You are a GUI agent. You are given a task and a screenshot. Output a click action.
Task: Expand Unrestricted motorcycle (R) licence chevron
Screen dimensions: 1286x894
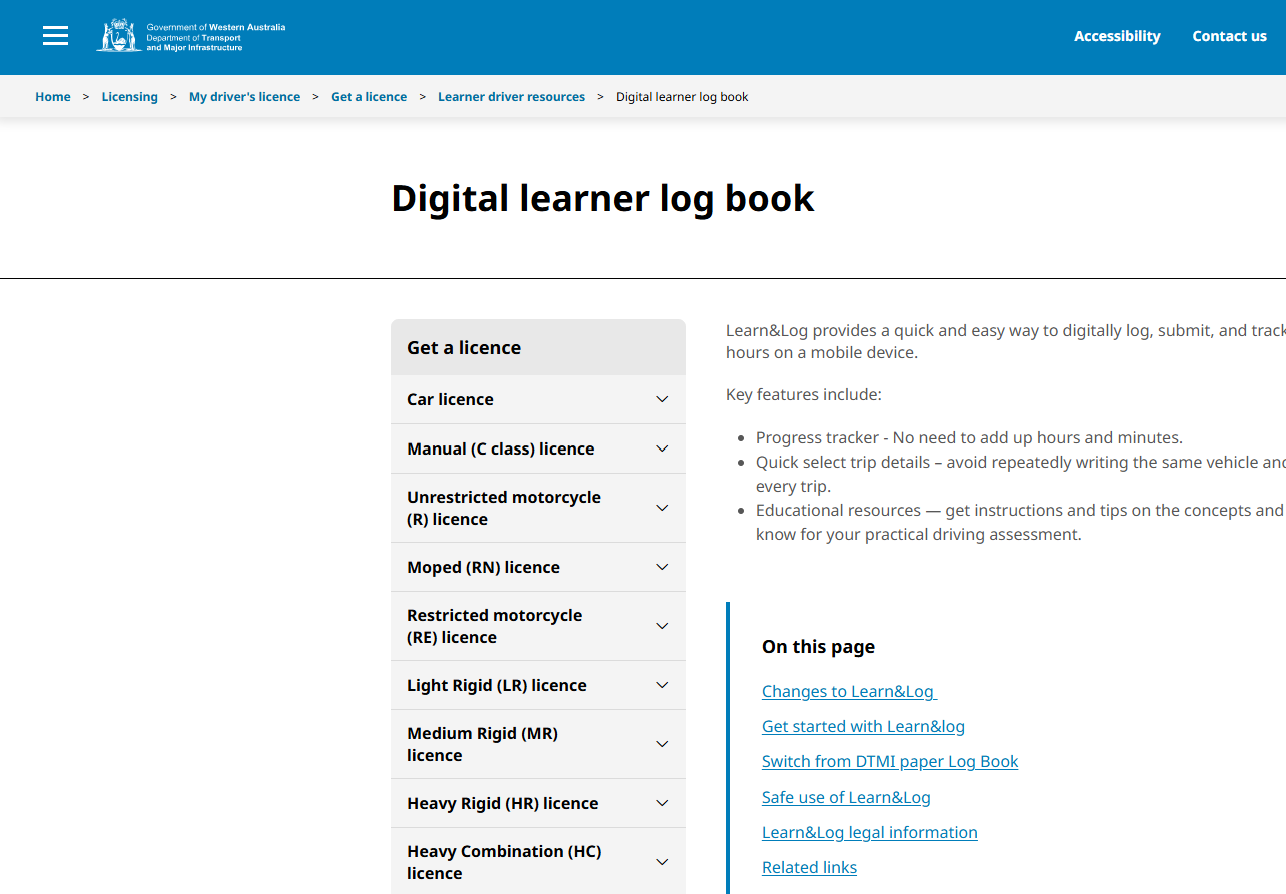point(662,508)
